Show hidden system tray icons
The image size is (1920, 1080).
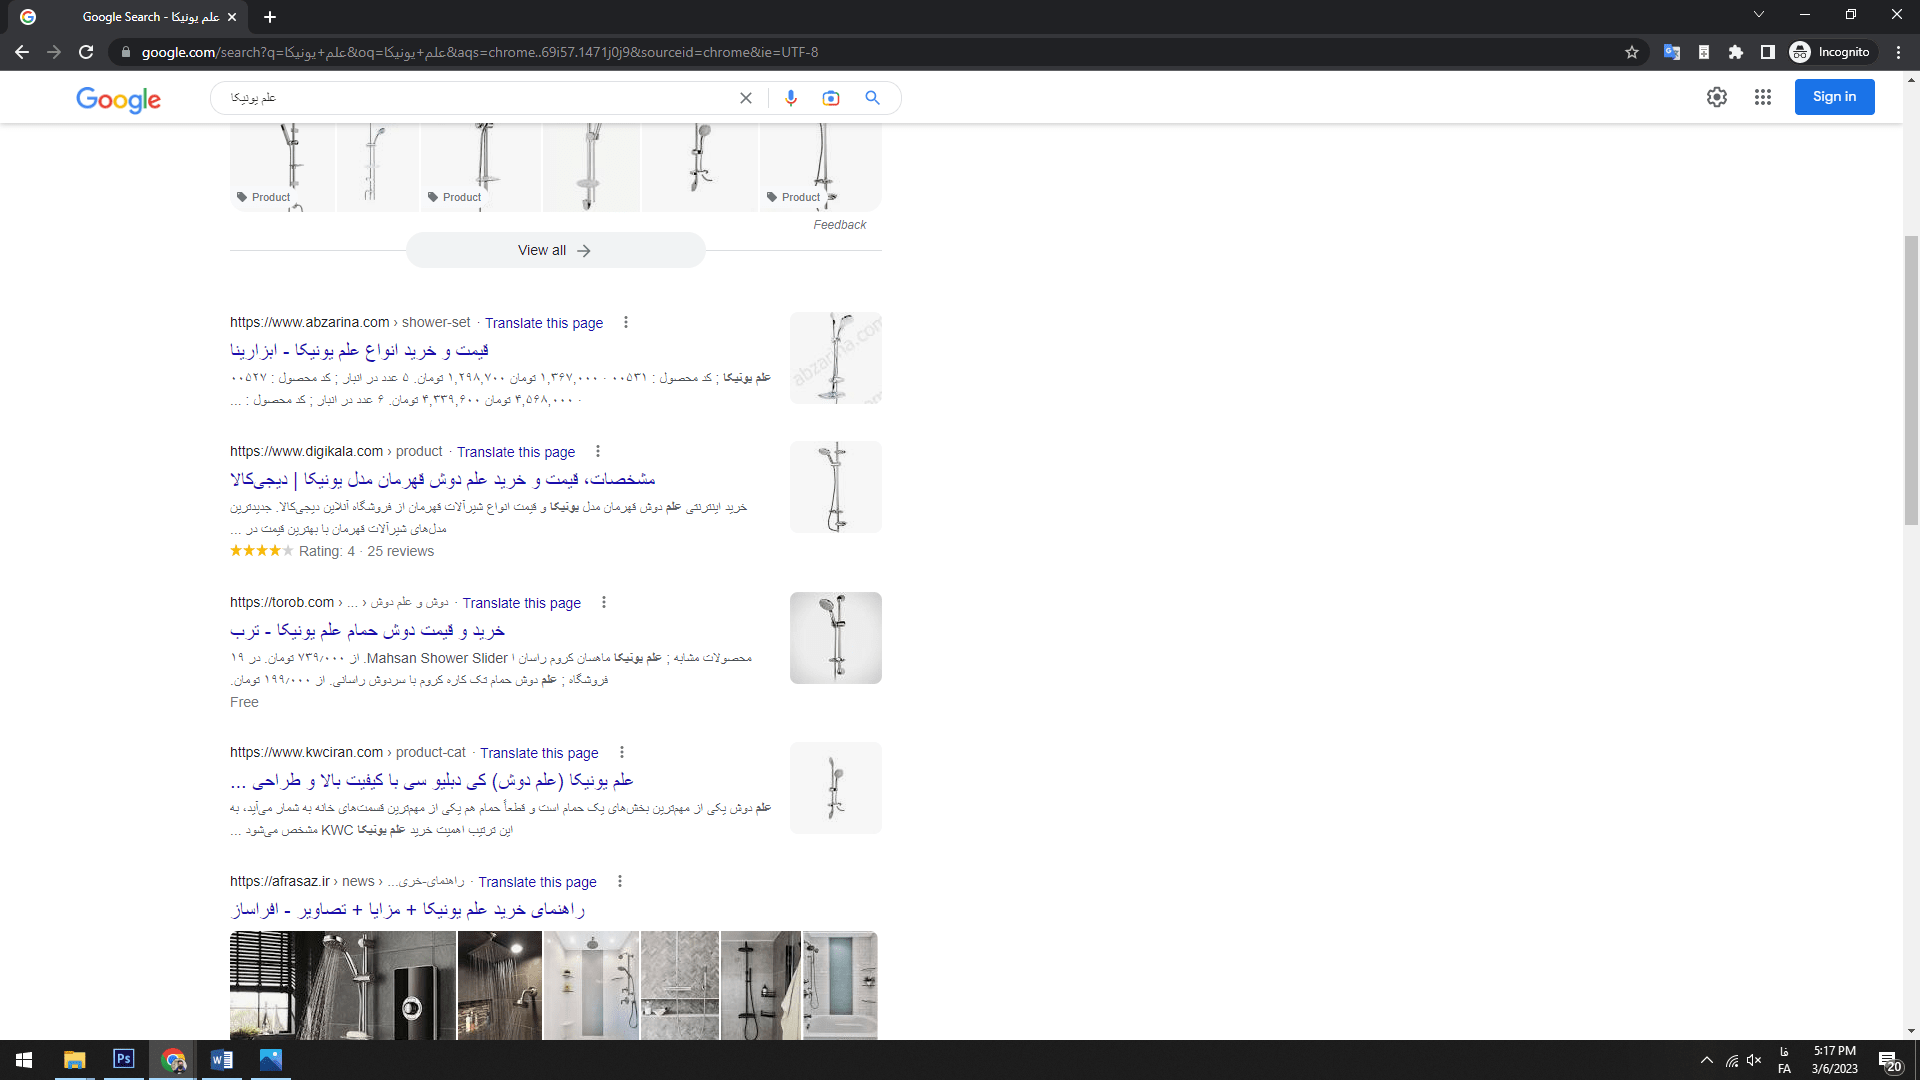(x=1706, y=1060)
